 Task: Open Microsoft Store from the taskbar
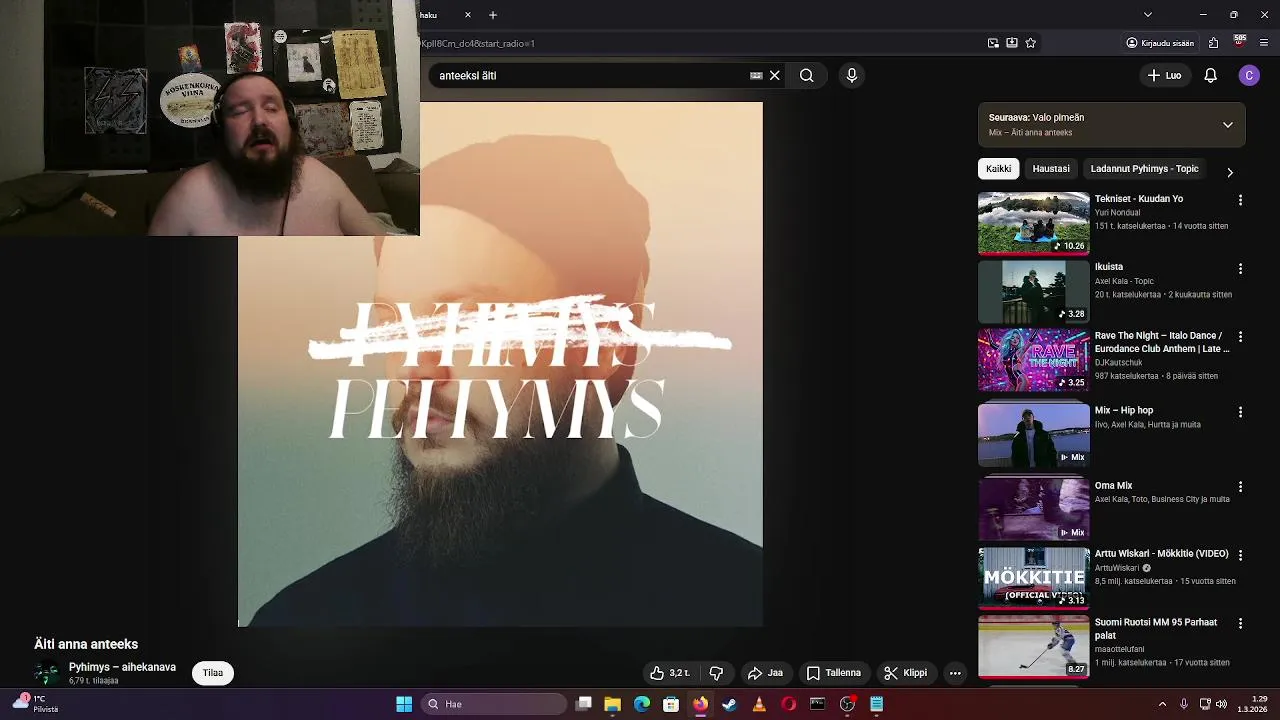coord(671,704)
